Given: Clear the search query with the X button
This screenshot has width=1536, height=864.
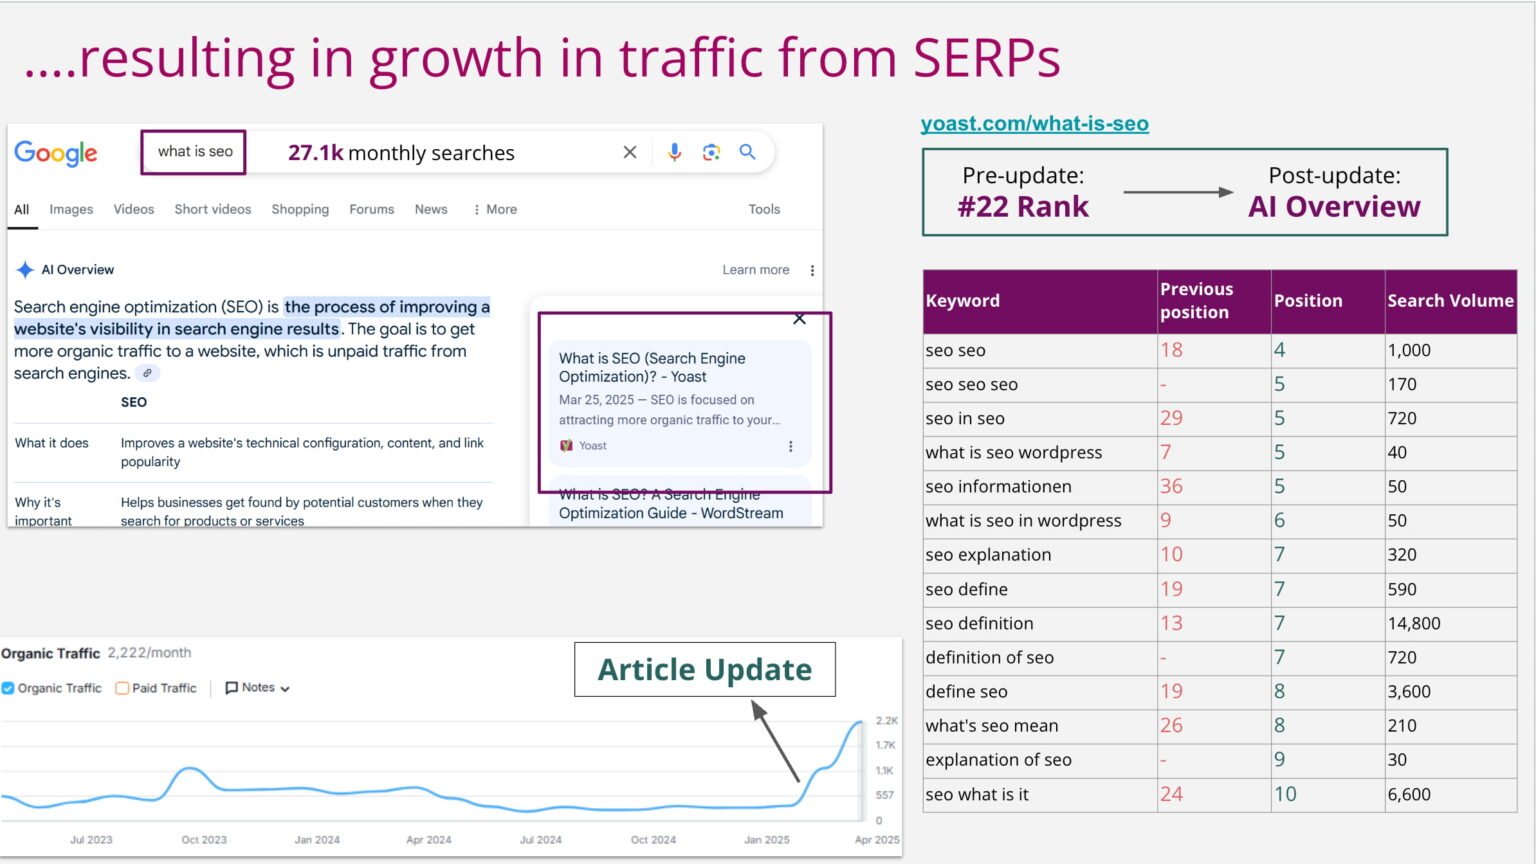Looking at the screenshot, I should pos(629,152).
